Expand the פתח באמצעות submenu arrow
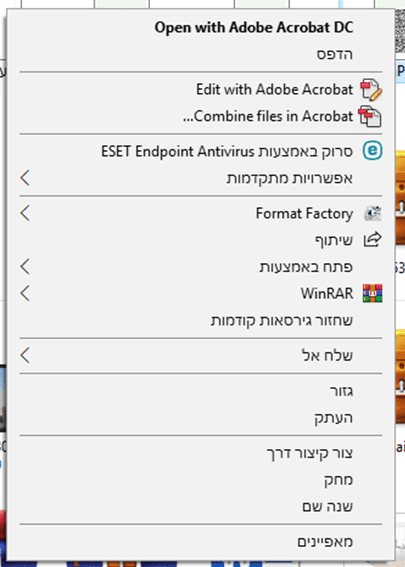405x567 pixels. coord(25,267)
